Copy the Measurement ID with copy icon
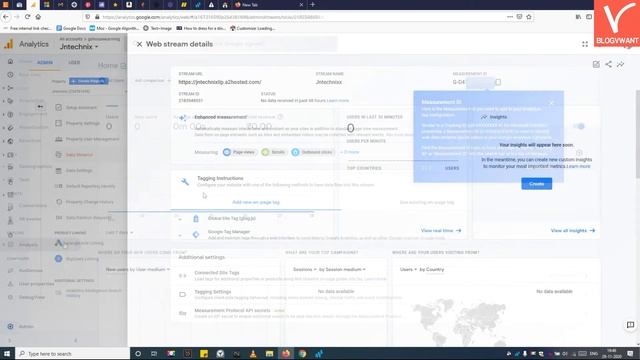Viewport: 640px width, 360px height. click(498, 82)
